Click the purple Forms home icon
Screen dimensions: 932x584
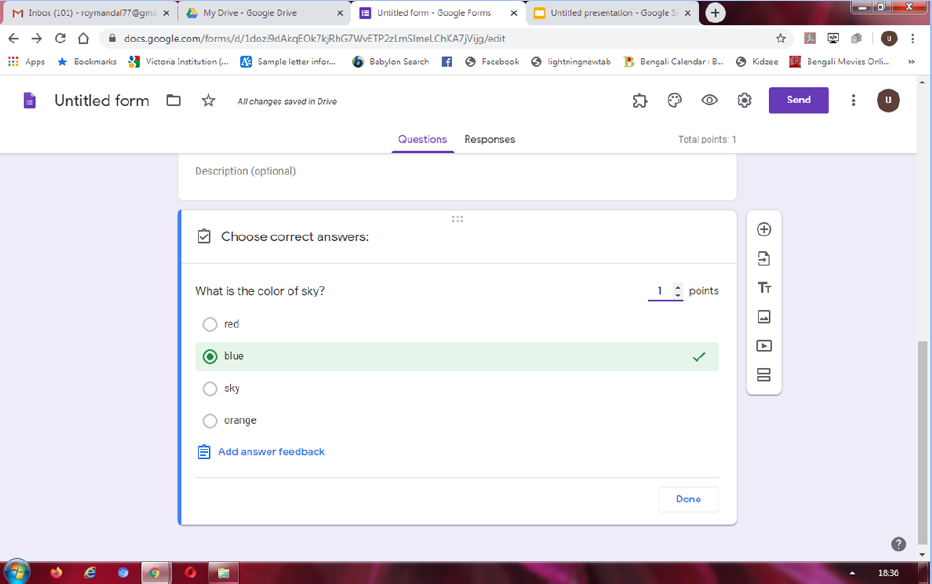[x=29, y=100]
